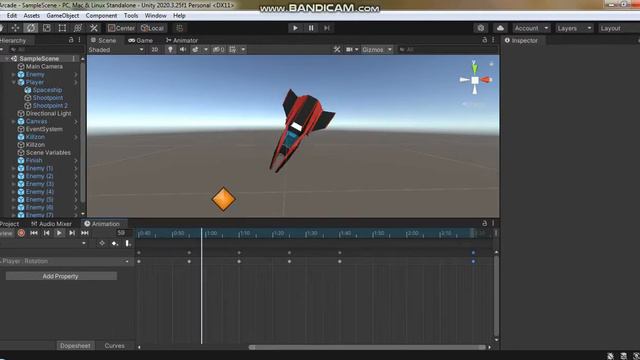Screen dimensions: 640x360
Task: Open the Gizmos dropdown
Action: coord(377,49)
